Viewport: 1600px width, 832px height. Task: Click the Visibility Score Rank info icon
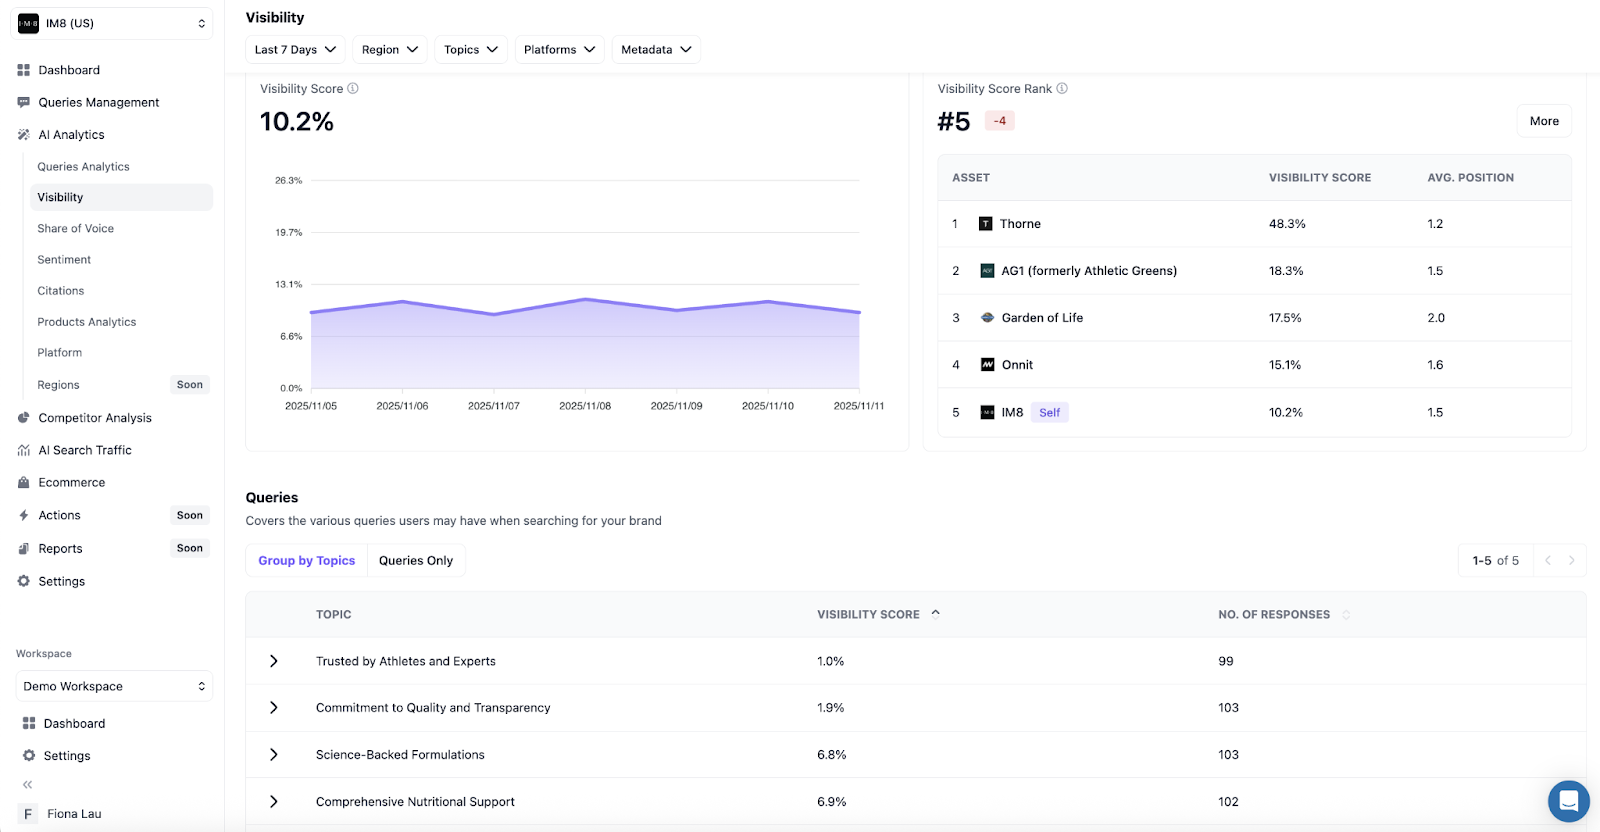(x=1062, y=88)
